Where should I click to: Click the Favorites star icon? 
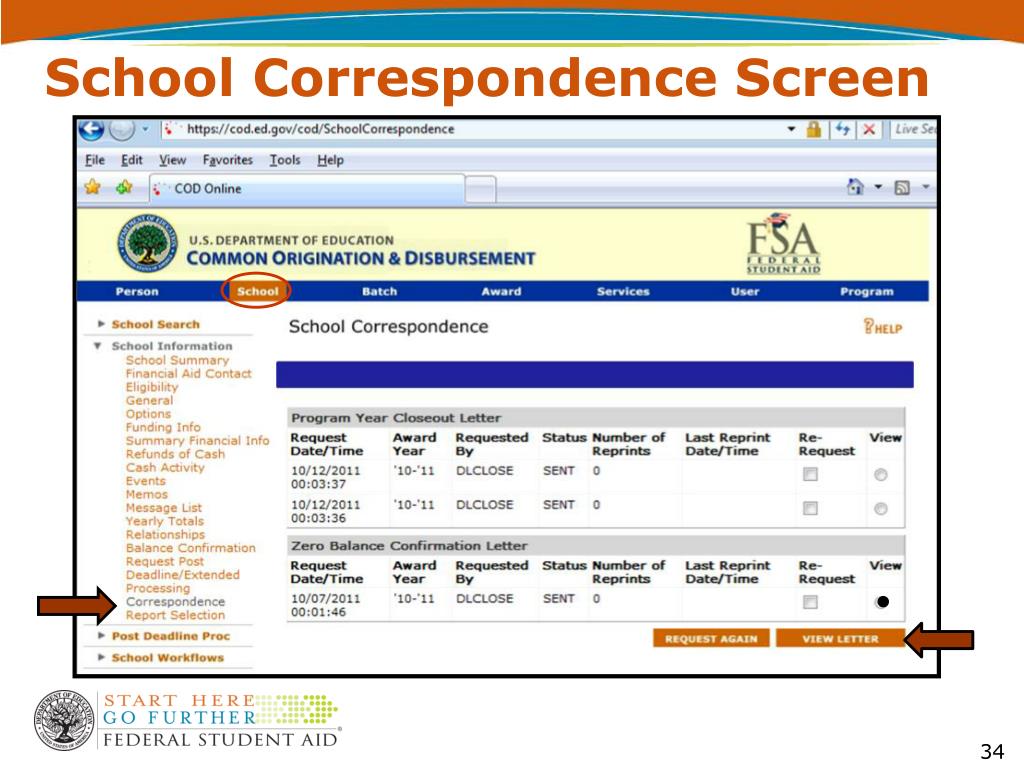point(93,187)
